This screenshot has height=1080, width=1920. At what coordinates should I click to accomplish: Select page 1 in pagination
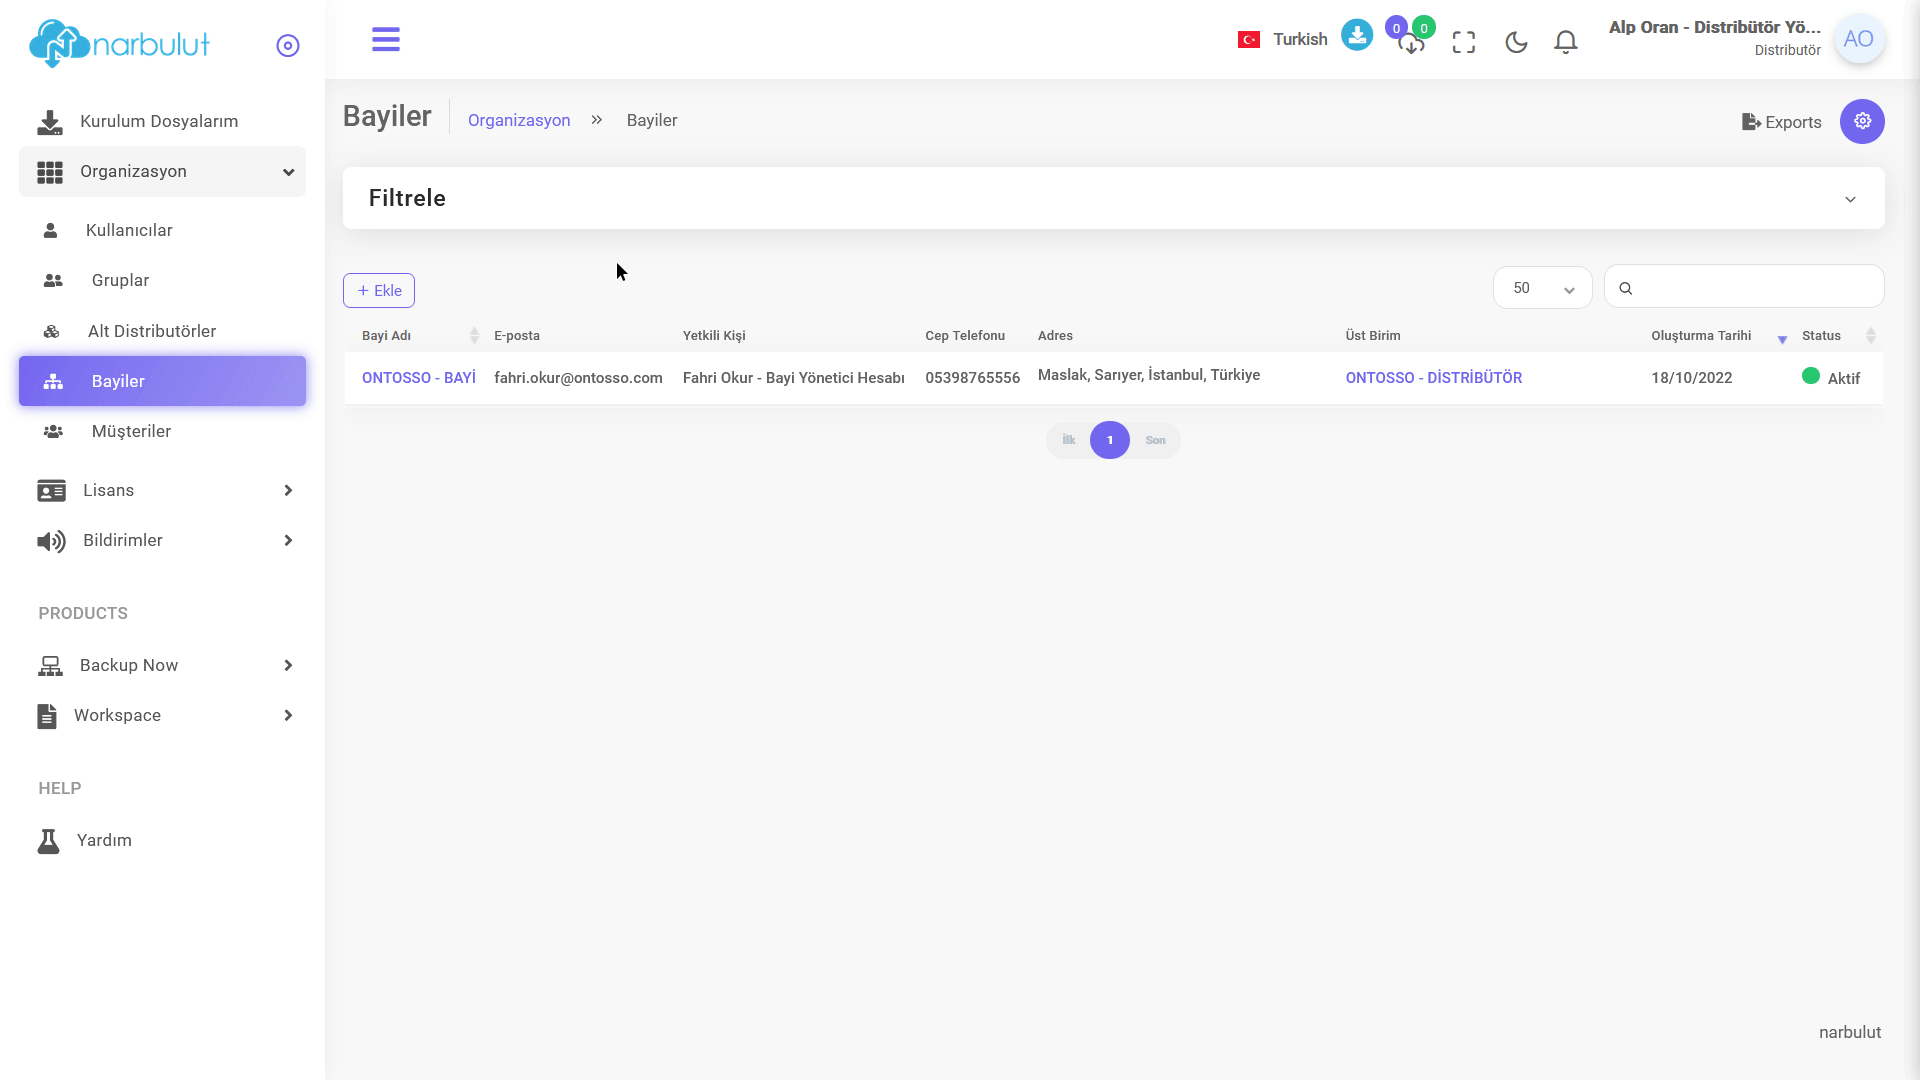[x=1109, y=440]
